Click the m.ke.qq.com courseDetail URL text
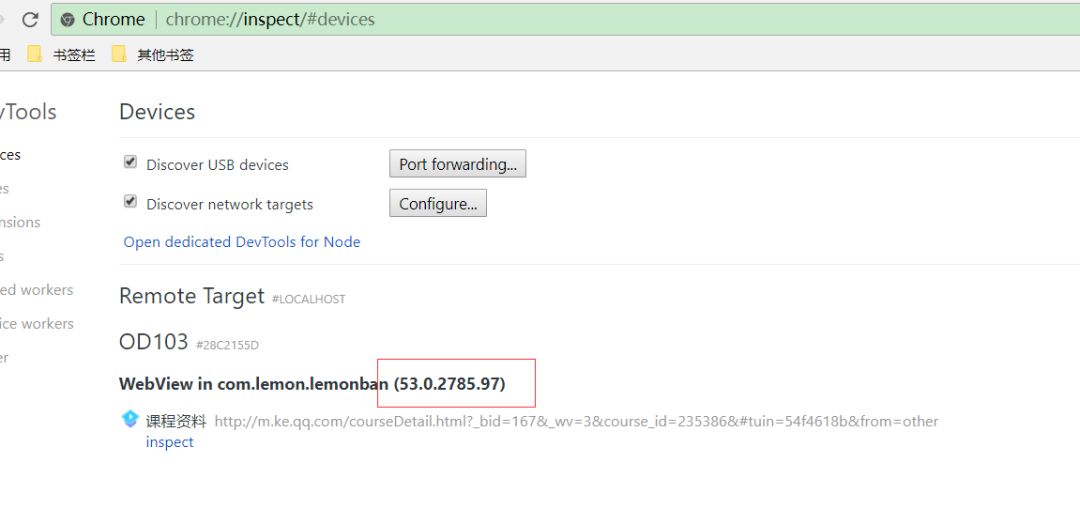1080x509 pixels. pyautogui.click(x=577, y=421)
